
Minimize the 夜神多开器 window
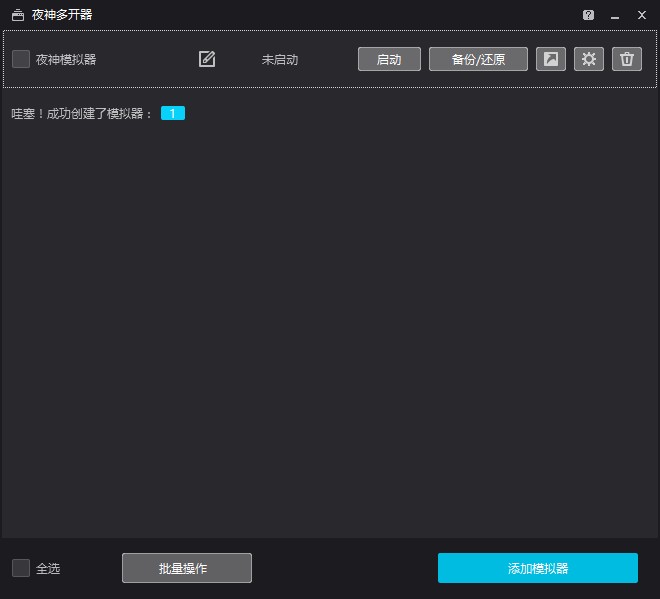(615, 15)
